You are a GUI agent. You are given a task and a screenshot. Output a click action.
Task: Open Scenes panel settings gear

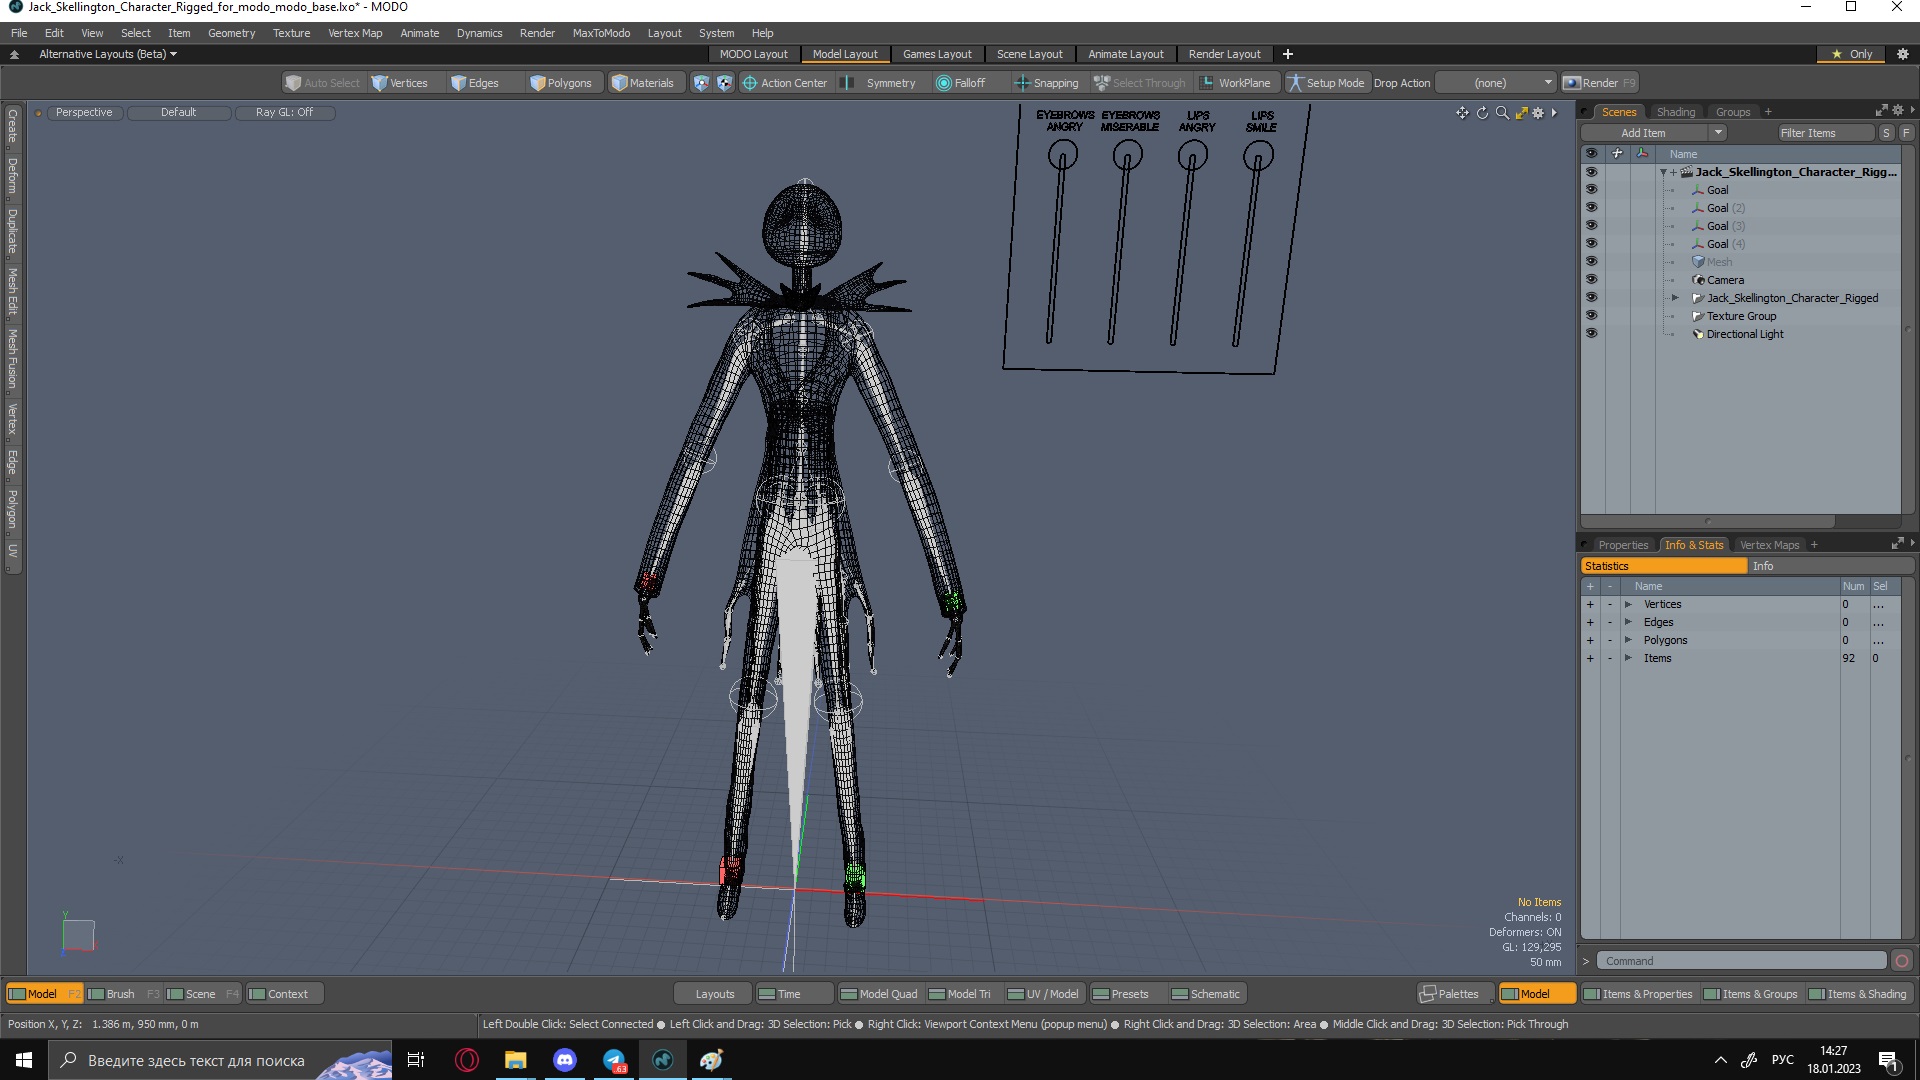pos(1897,111)
